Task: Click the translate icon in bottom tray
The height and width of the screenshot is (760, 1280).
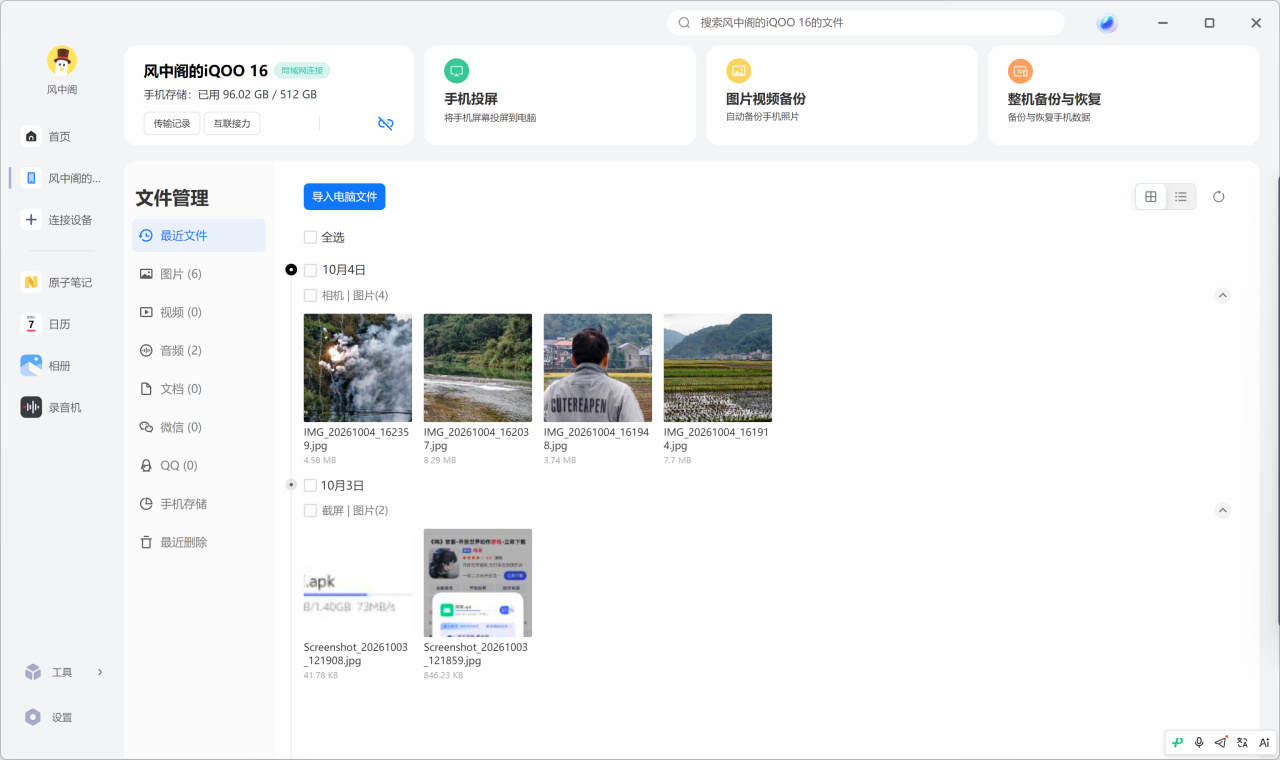Action: 1242,743
